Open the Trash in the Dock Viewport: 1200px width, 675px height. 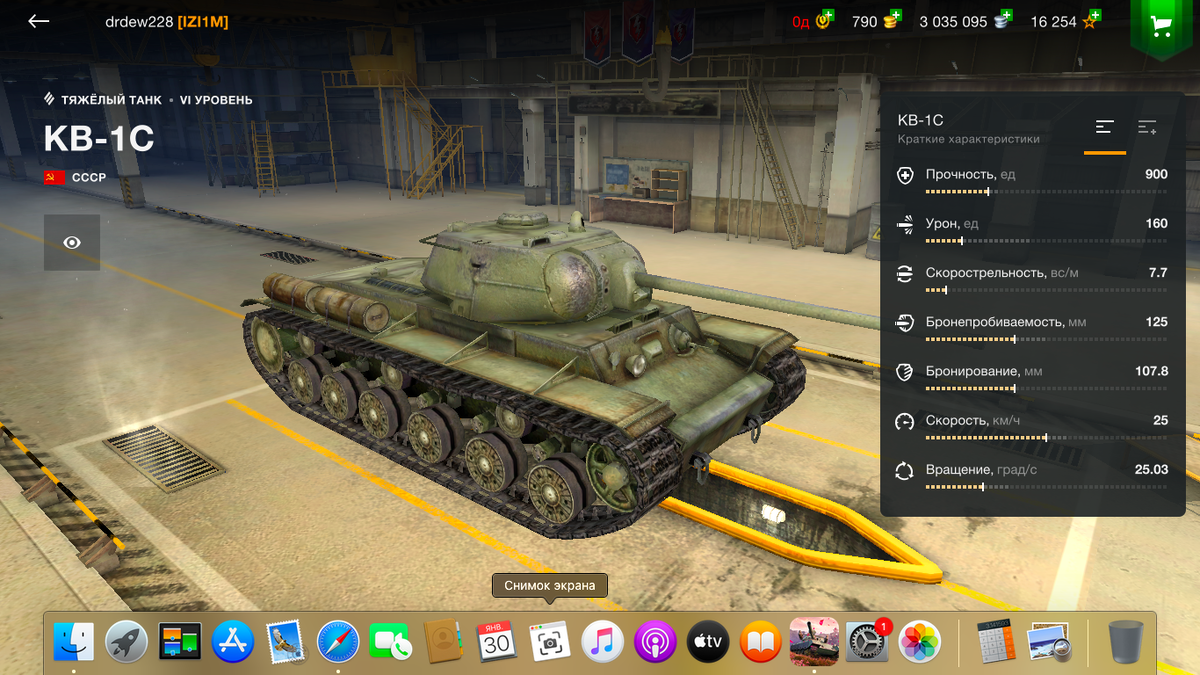(x=1125, y=641)
